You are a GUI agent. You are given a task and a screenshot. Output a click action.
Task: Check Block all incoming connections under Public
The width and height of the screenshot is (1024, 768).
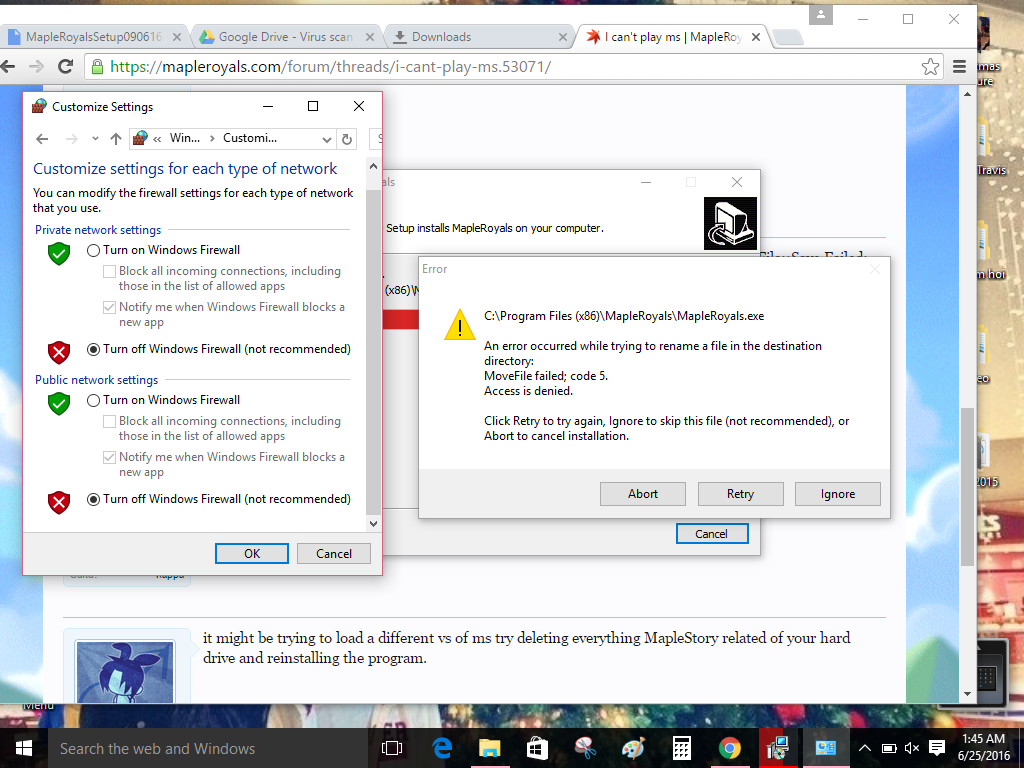tap(110, 422)
